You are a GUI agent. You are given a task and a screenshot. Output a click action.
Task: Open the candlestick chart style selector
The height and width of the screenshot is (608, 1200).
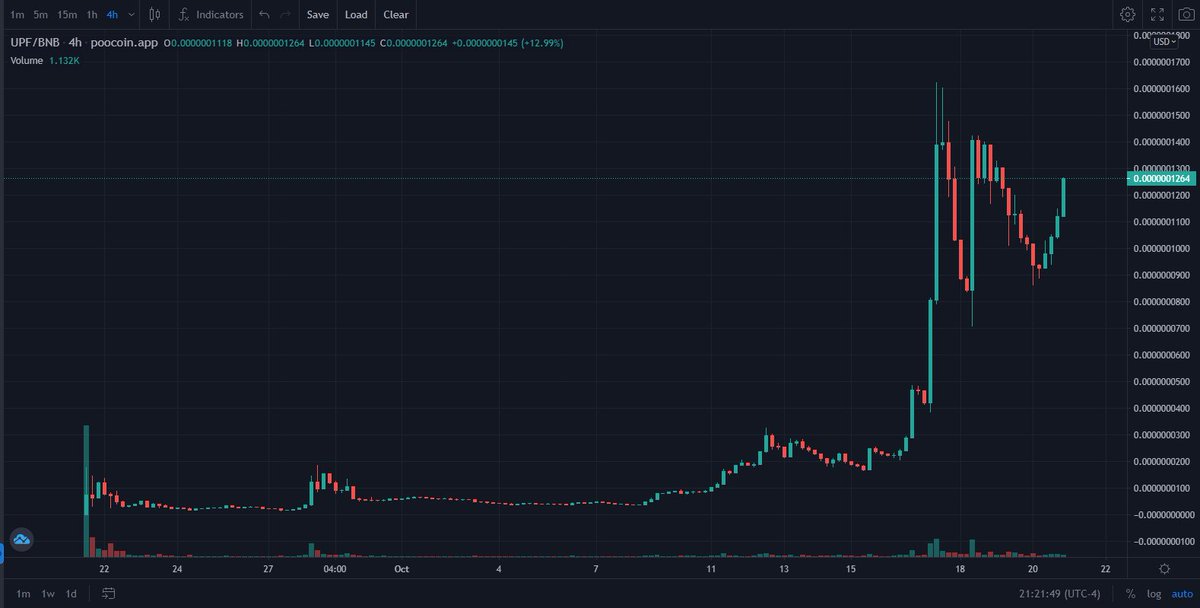click(x=154, y=15)
